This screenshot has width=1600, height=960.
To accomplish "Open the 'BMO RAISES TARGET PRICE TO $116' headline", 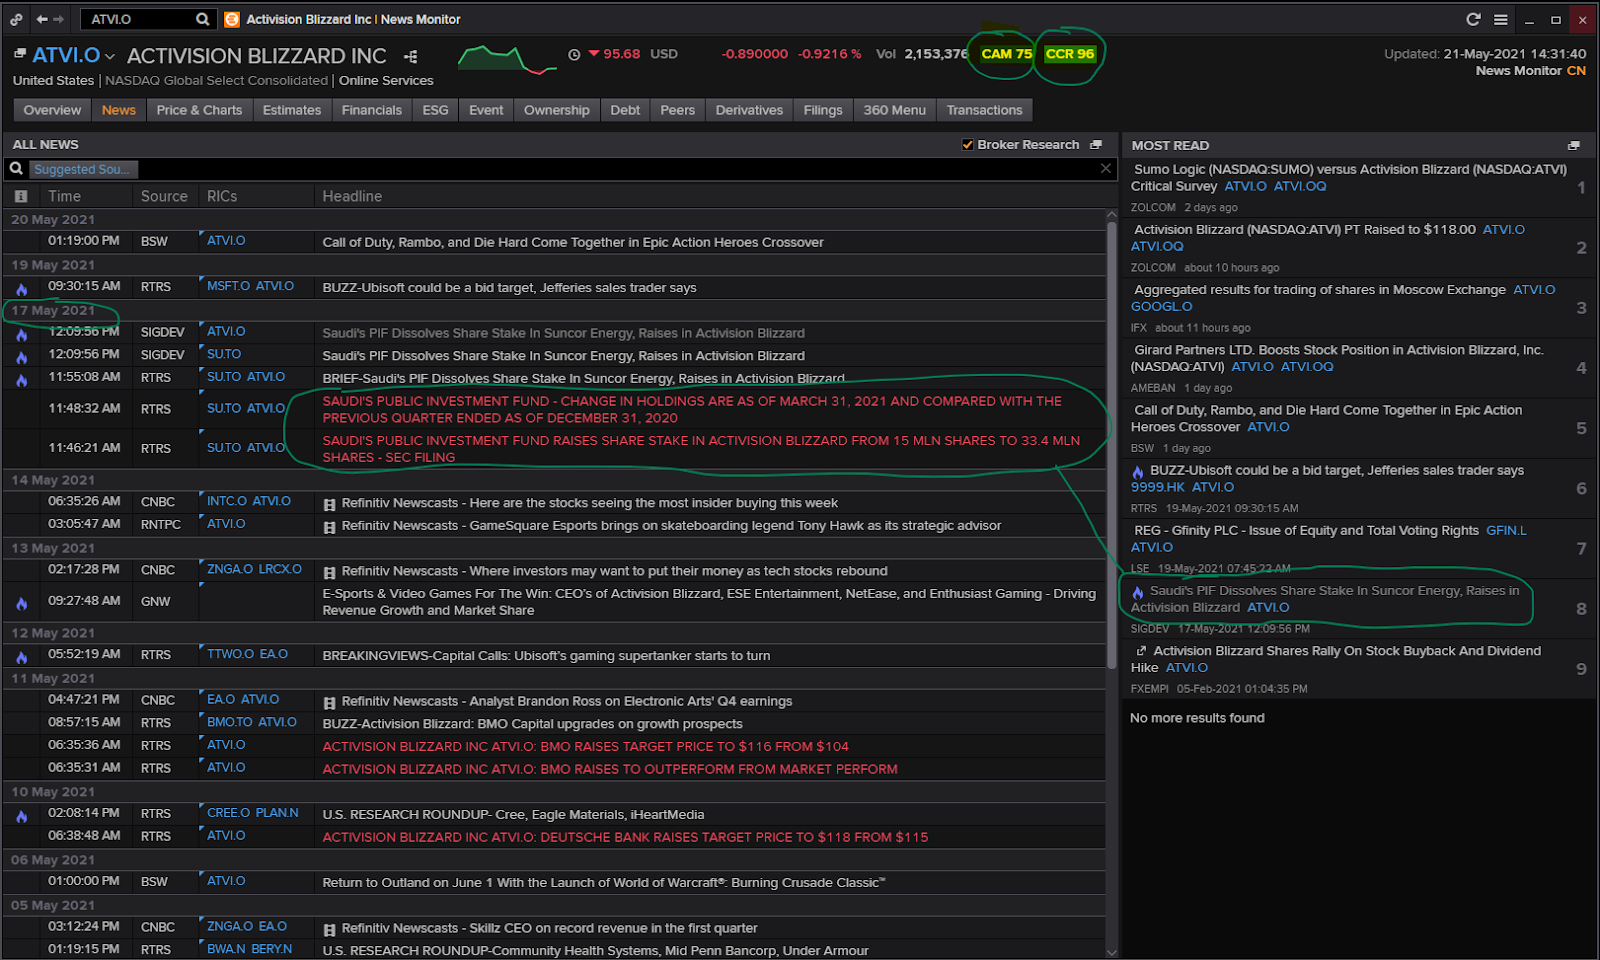I will coord(585,747).
